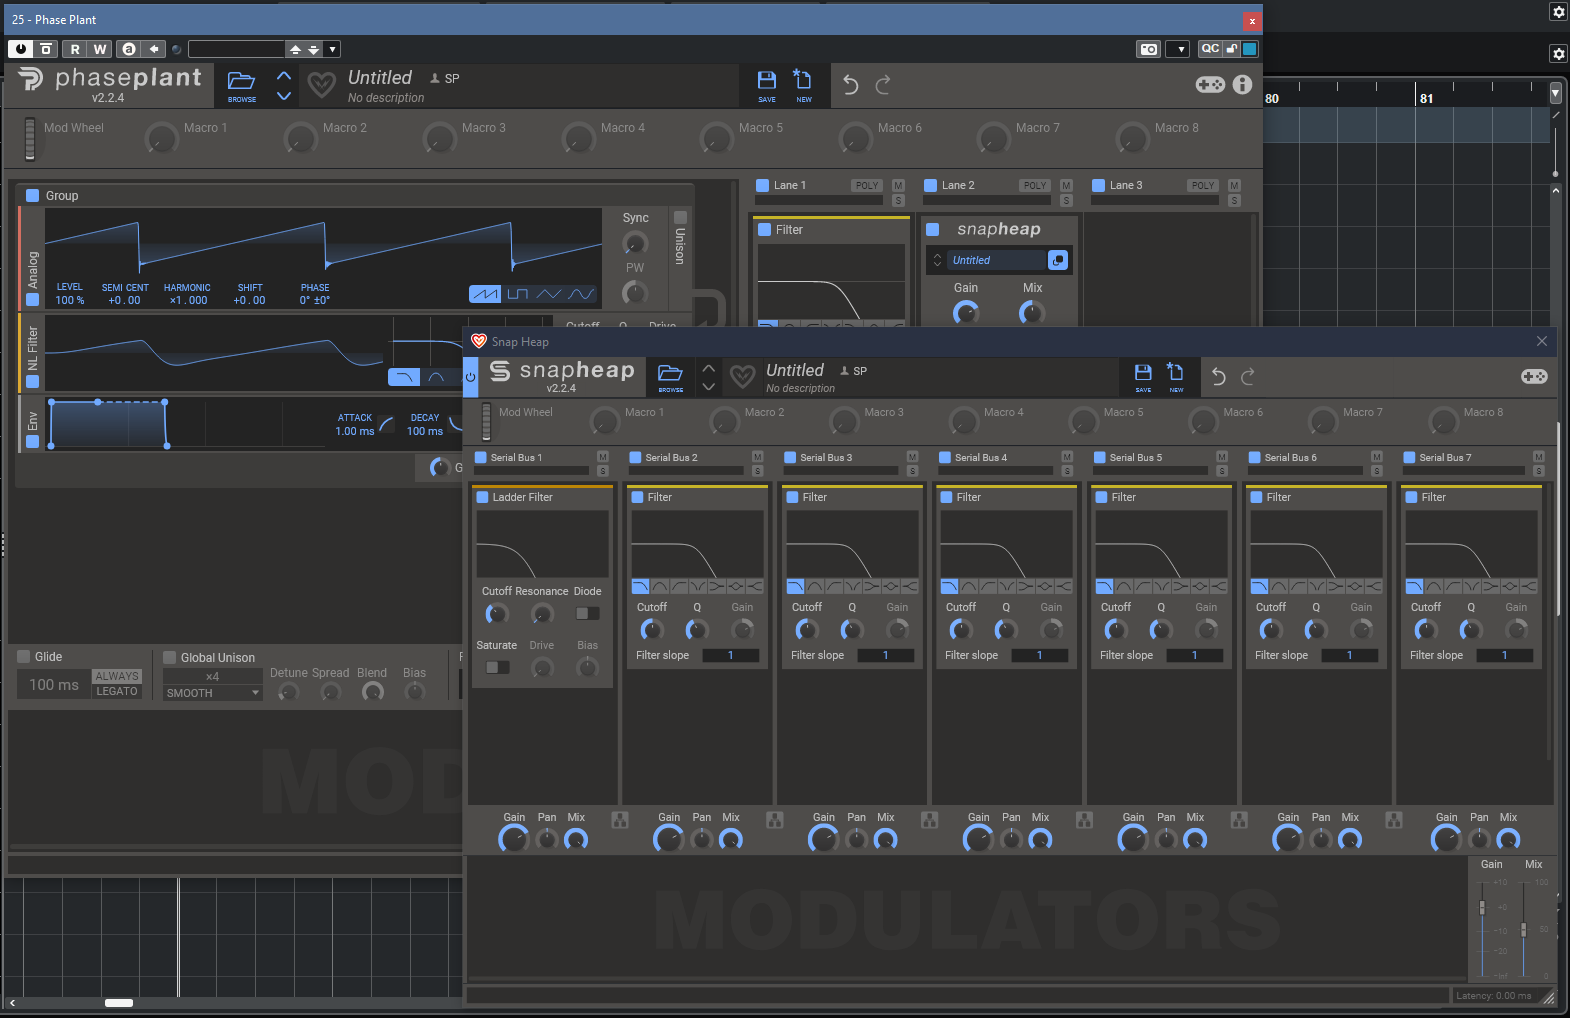
Task: Save the Phase Plant preset
Action: [x=767, y=85]
